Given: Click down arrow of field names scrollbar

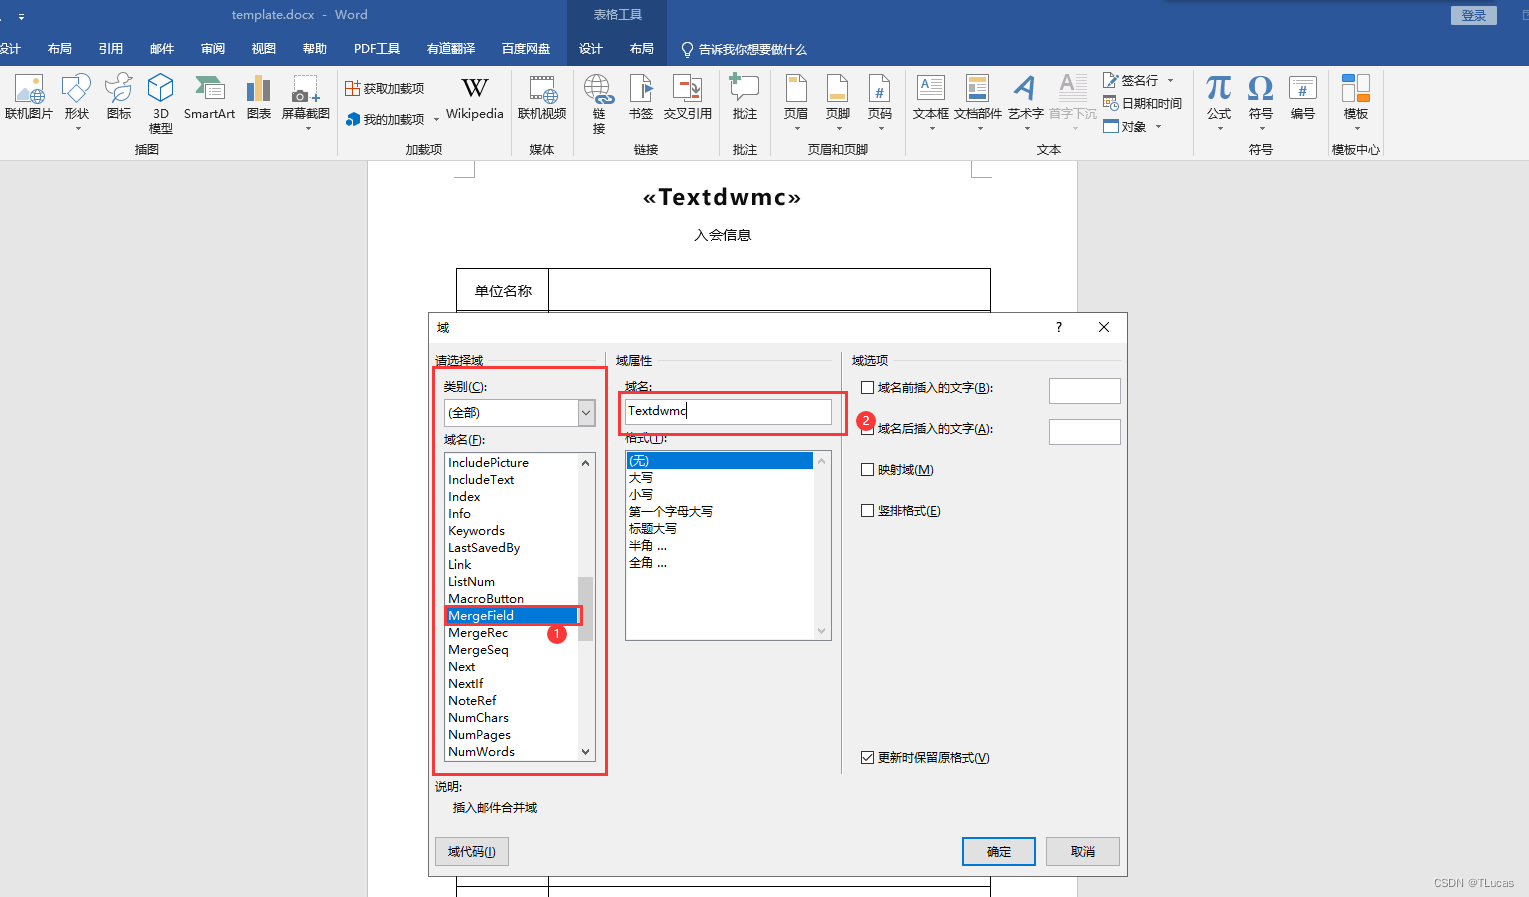Looking at the screenshot, I should [x=586, y=752].
